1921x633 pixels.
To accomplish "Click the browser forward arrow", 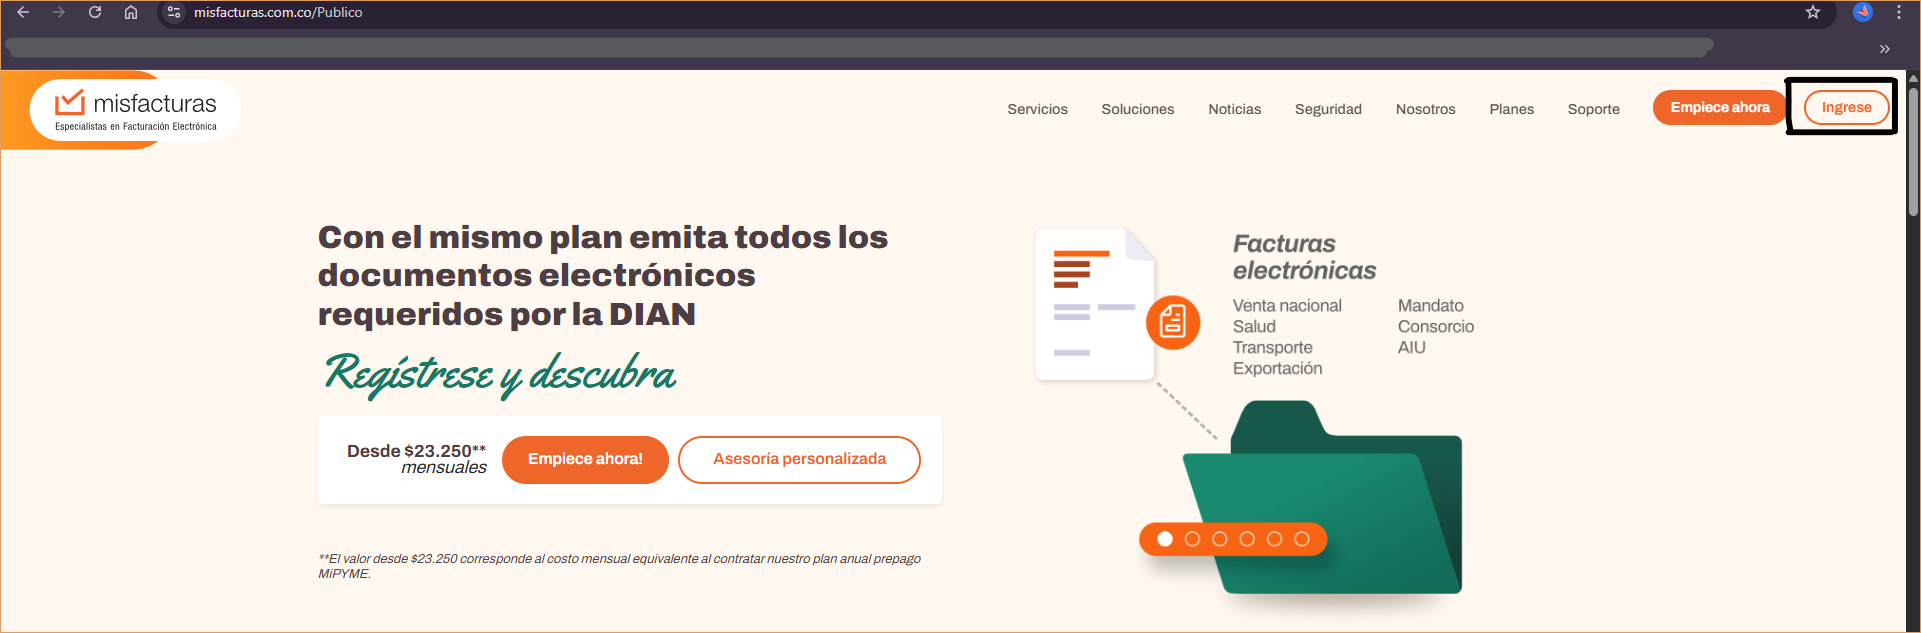I will click(x=59, y=12).
